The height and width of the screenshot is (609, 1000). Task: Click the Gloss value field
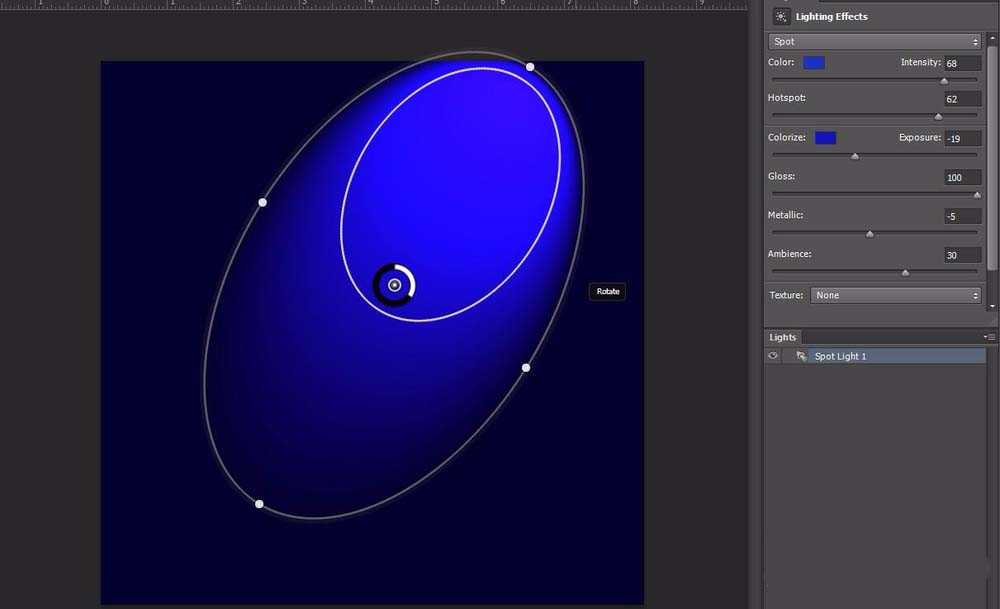[x=963, y=177]
